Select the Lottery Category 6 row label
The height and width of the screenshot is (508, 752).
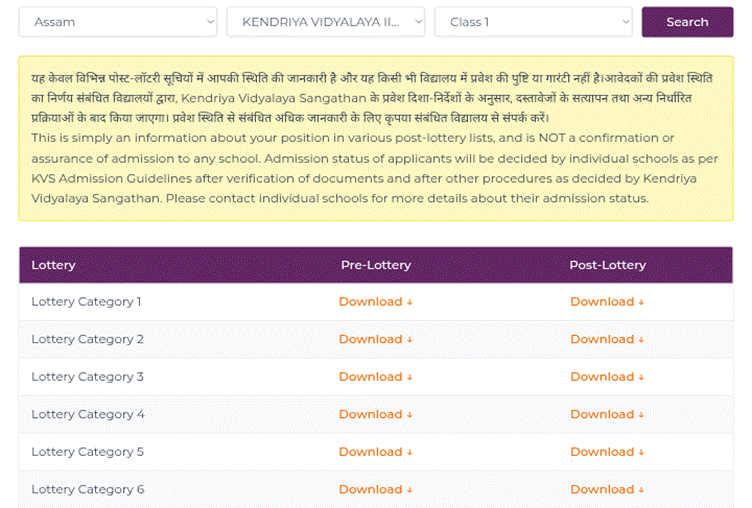pos(88,489)
